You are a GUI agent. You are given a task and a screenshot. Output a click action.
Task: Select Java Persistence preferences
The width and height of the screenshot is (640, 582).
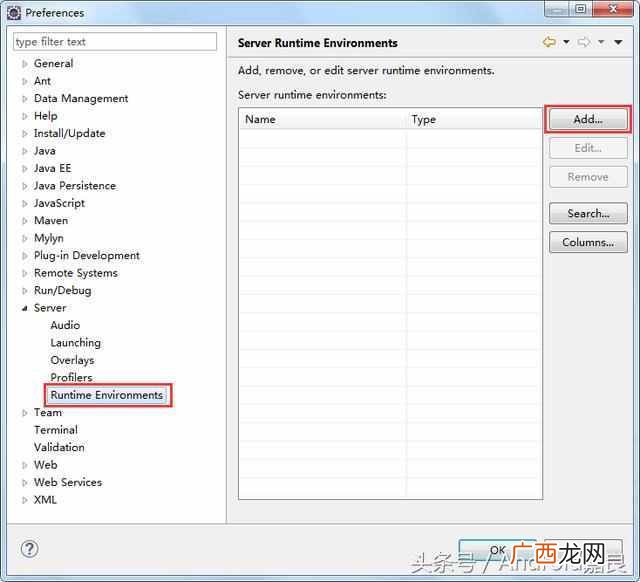tap(75, 186)
